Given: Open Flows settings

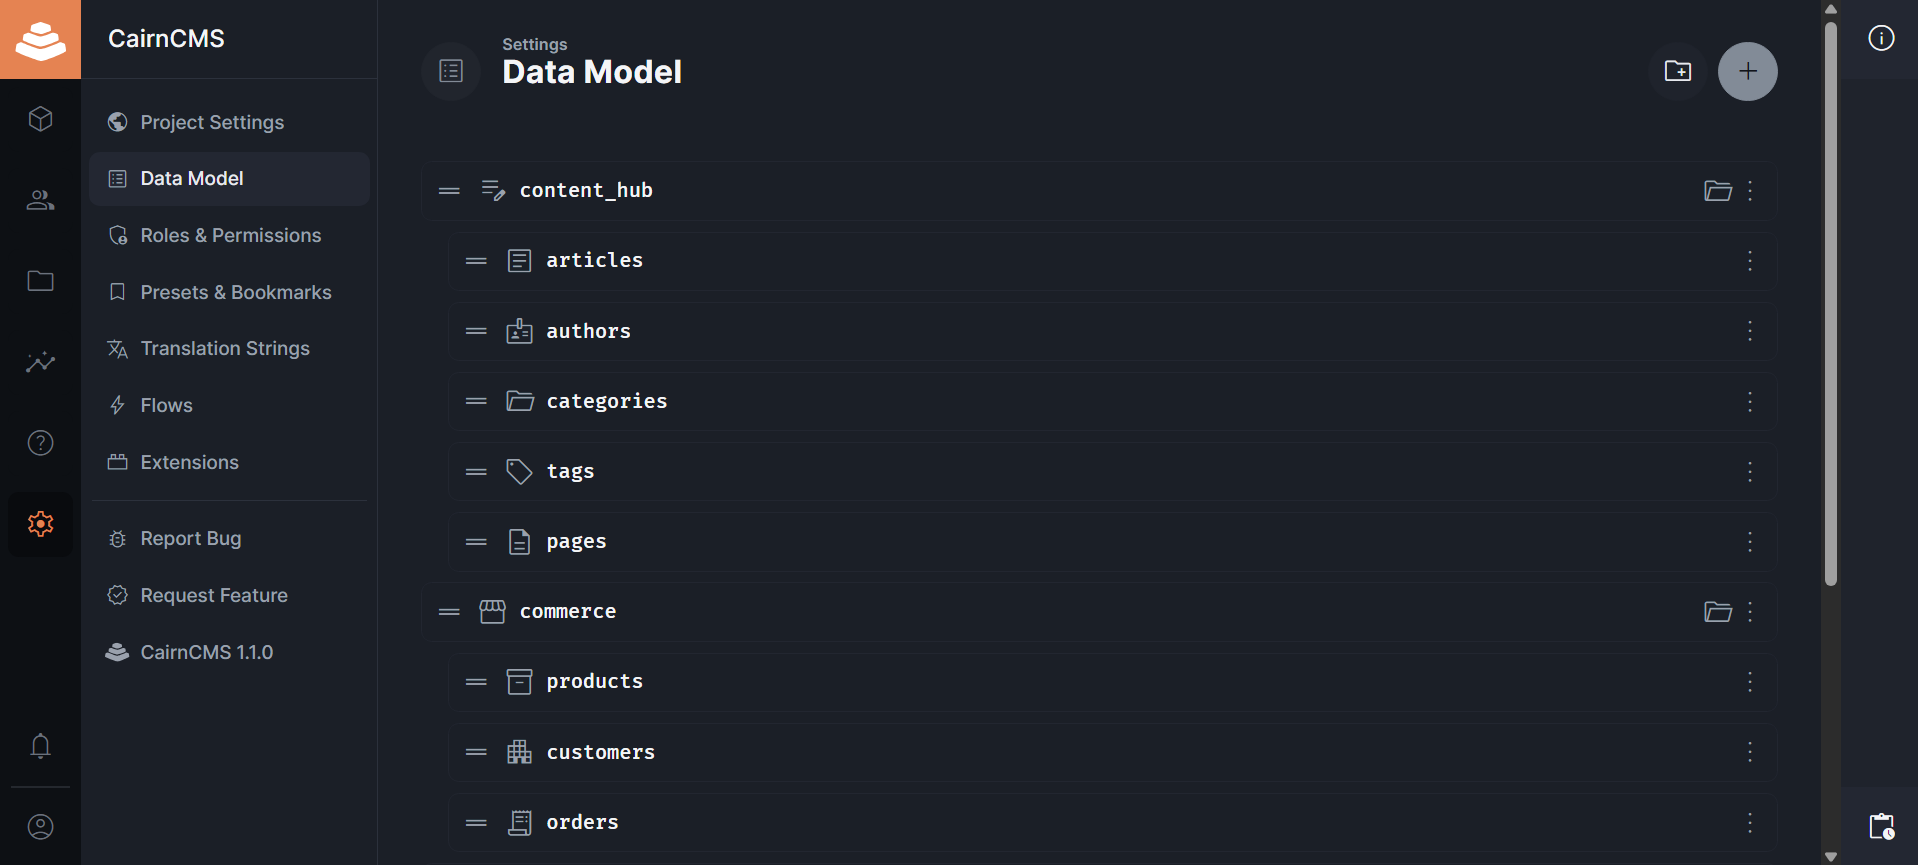Looking at the screenshot, I should 229,406.
